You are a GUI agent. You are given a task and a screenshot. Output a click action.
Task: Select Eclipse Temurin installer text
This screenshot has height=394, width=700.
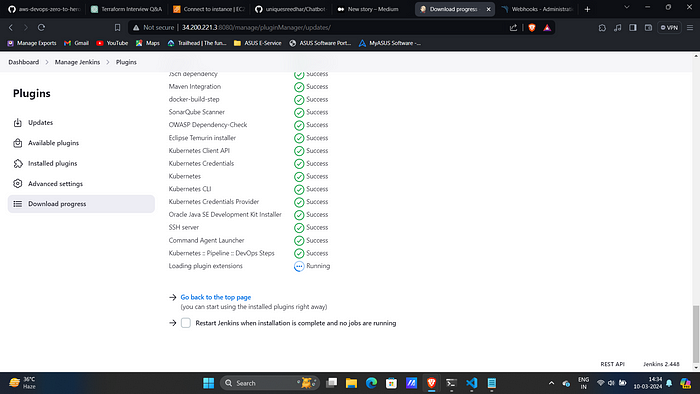point(202,138)
